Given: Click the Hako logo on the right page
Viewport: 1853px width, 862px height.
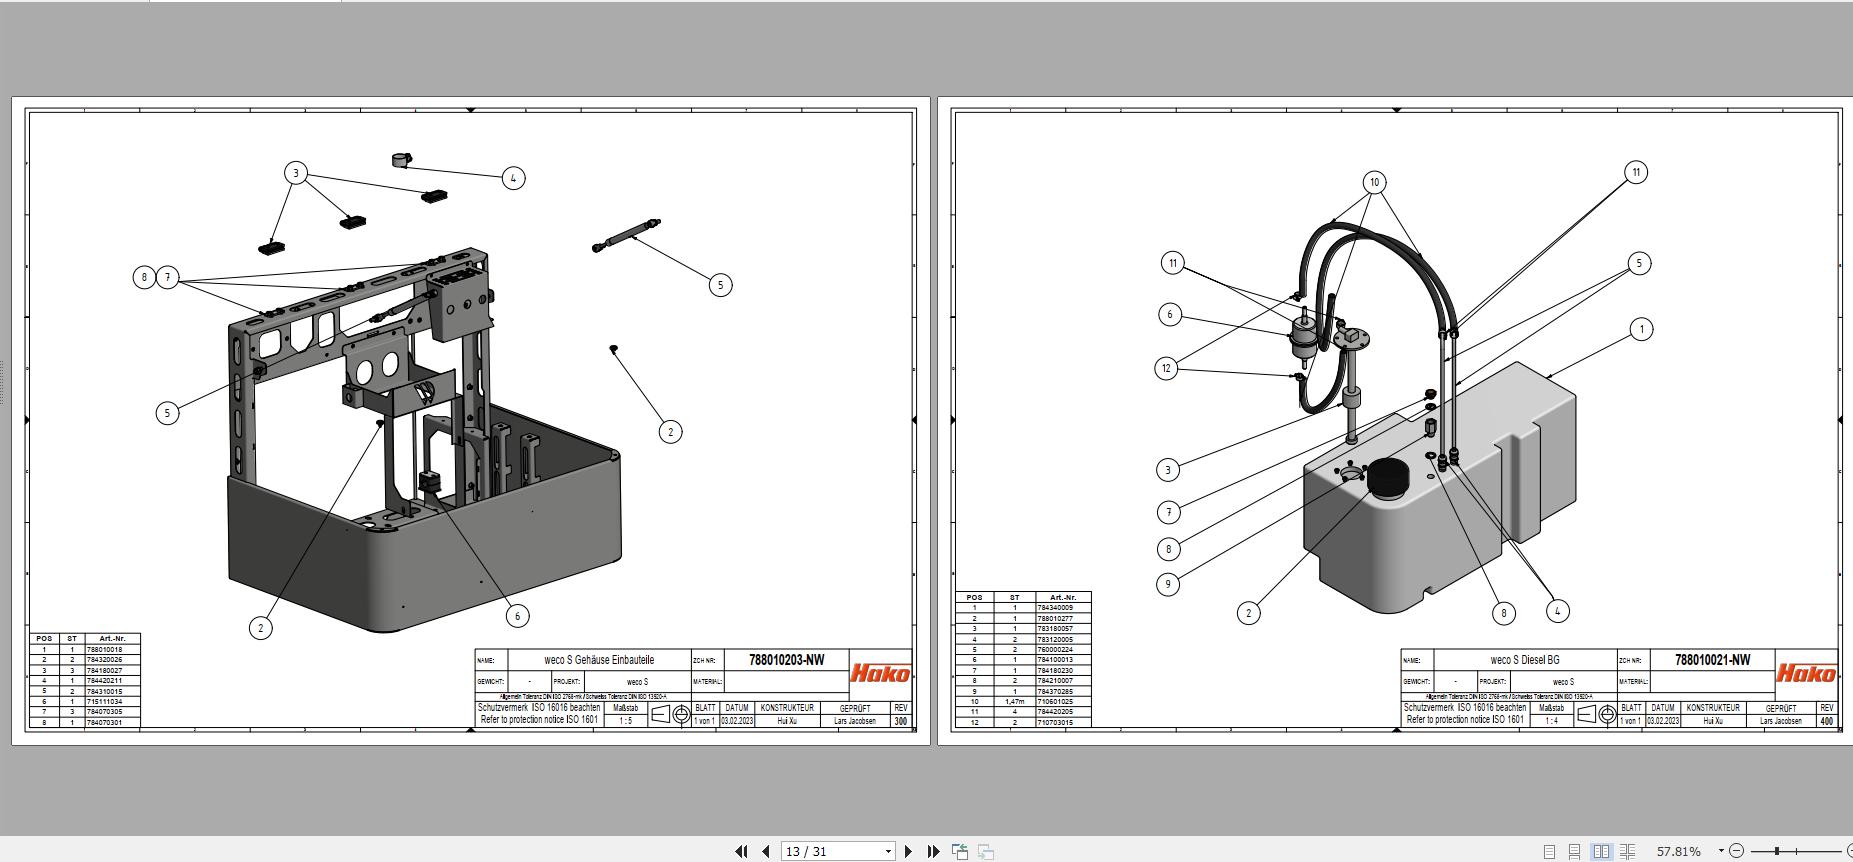Looking at the screenshot, I should point(1806,673).
